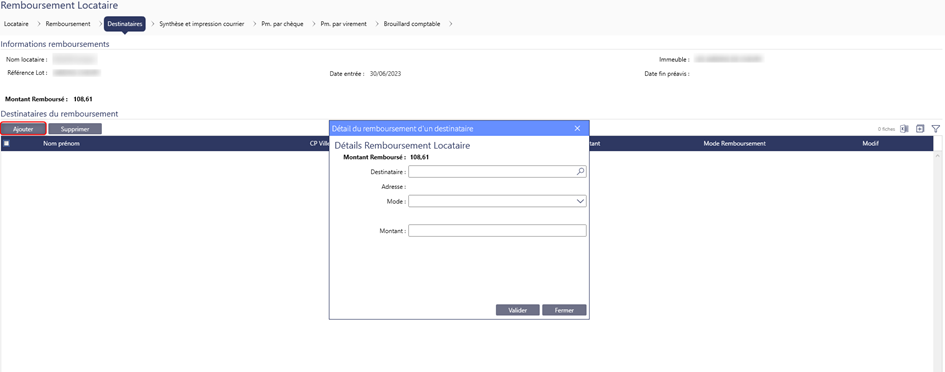Open the Pm. par chèque step
This screenshot has width=945, height=372.
pyautogui.click(x=282, y=24)
